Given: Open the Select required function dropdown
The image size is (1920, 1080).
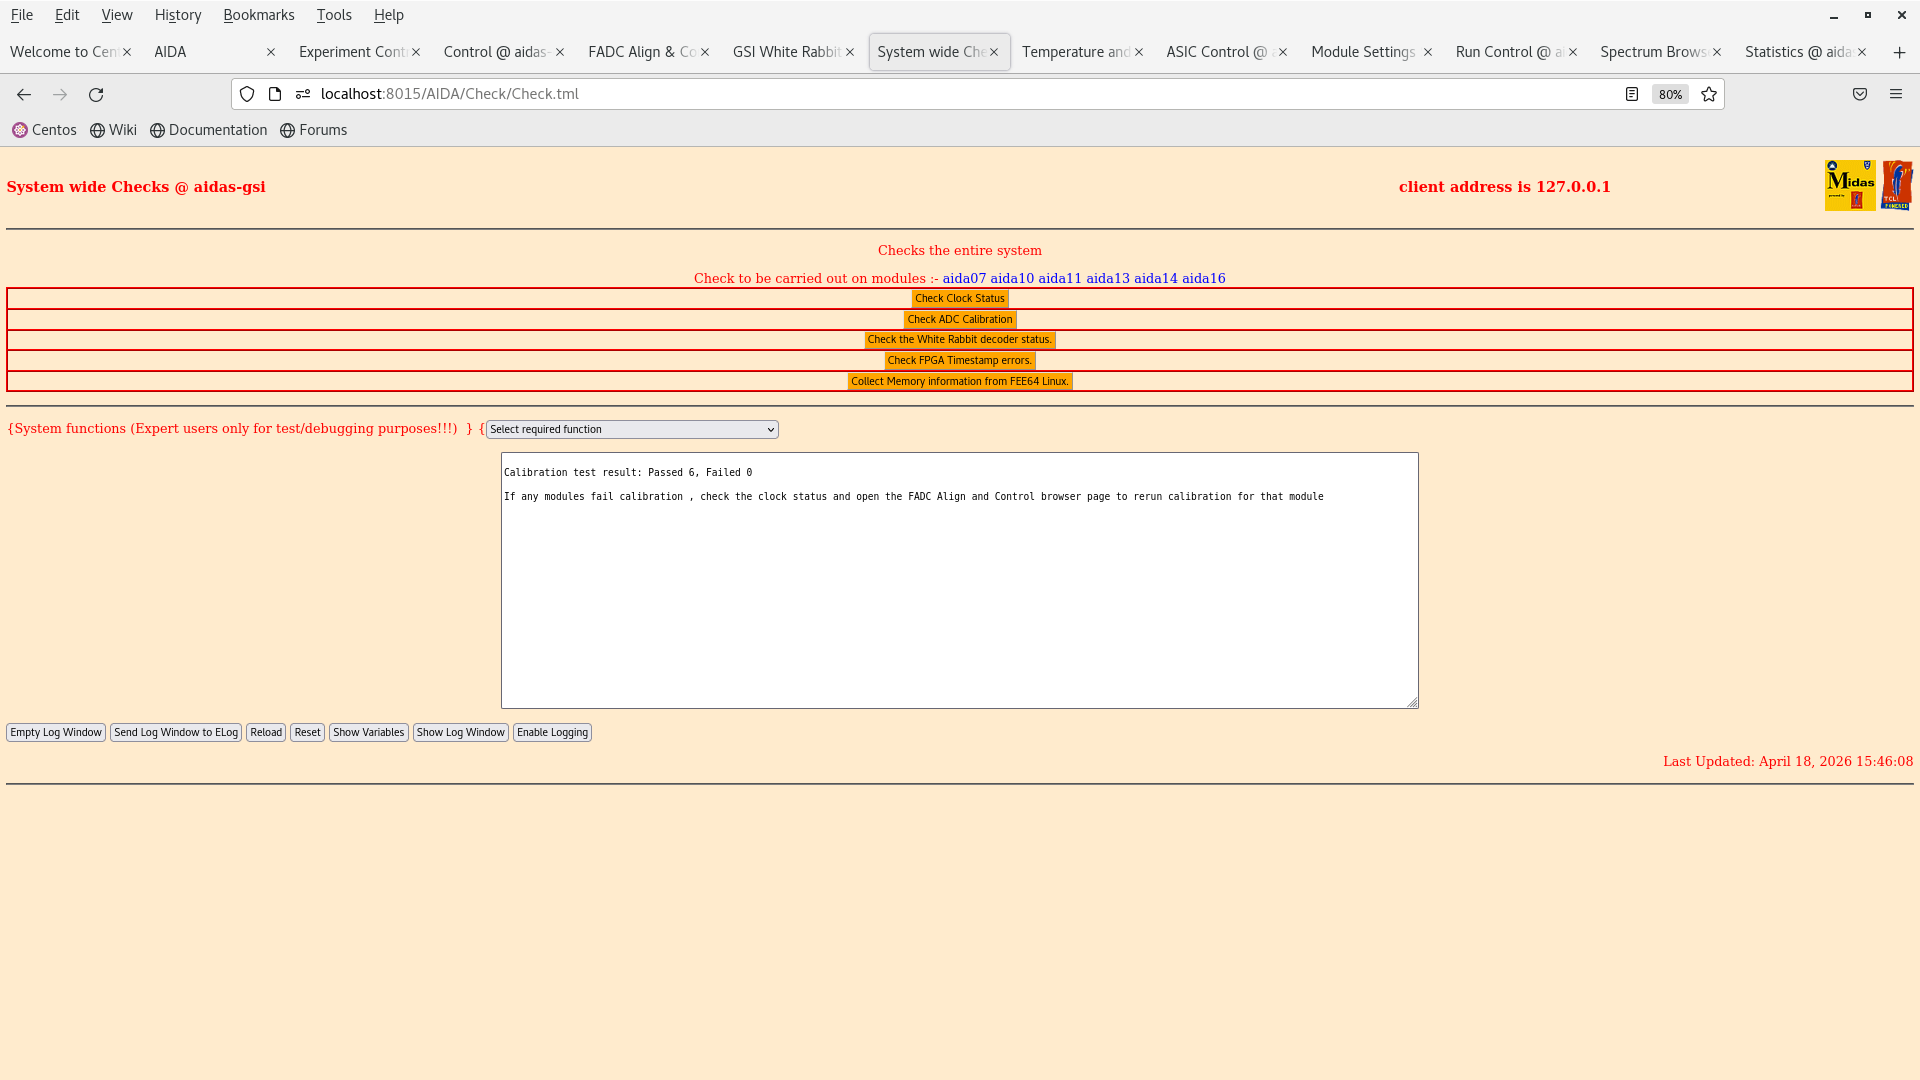Looking at the screenshot, I should tap(631, 429).
